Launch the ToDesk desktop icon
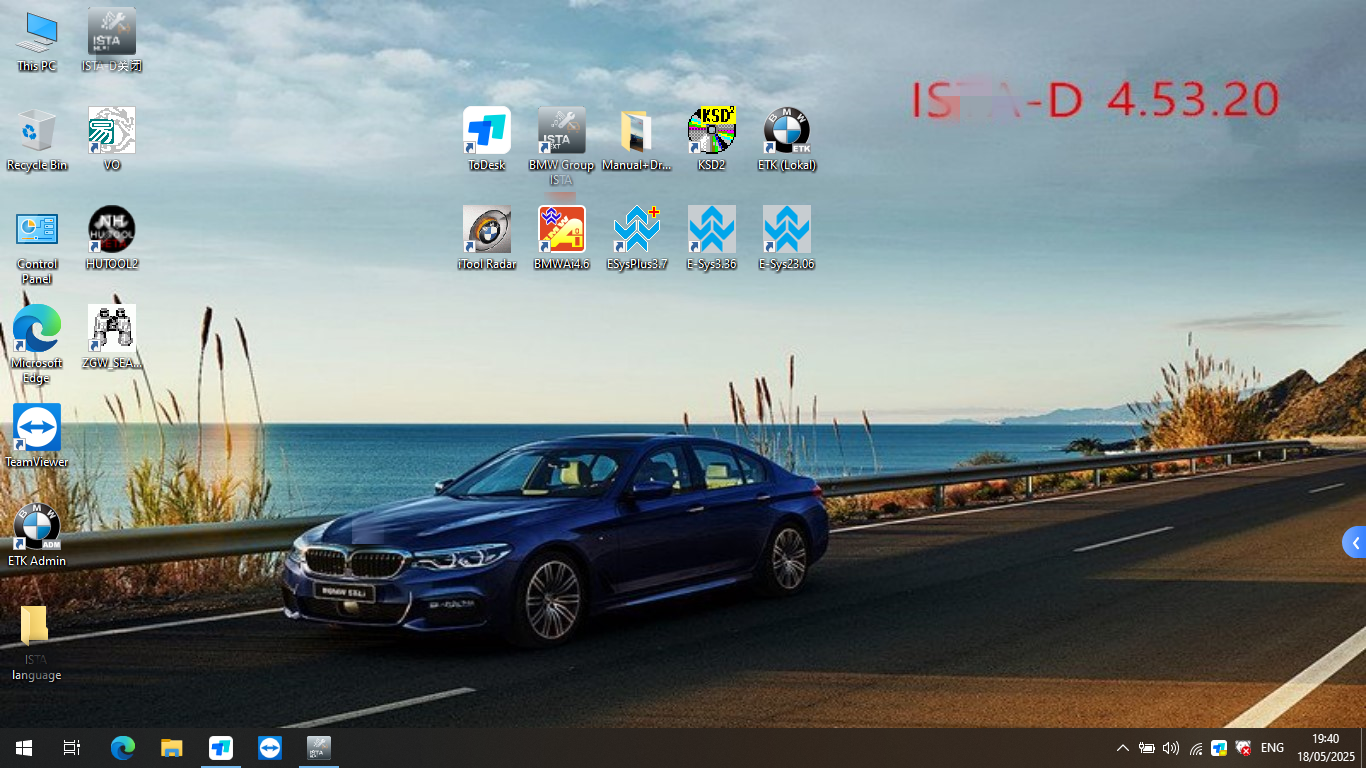Screen dimensions: 1366x768 pos(487,131)
